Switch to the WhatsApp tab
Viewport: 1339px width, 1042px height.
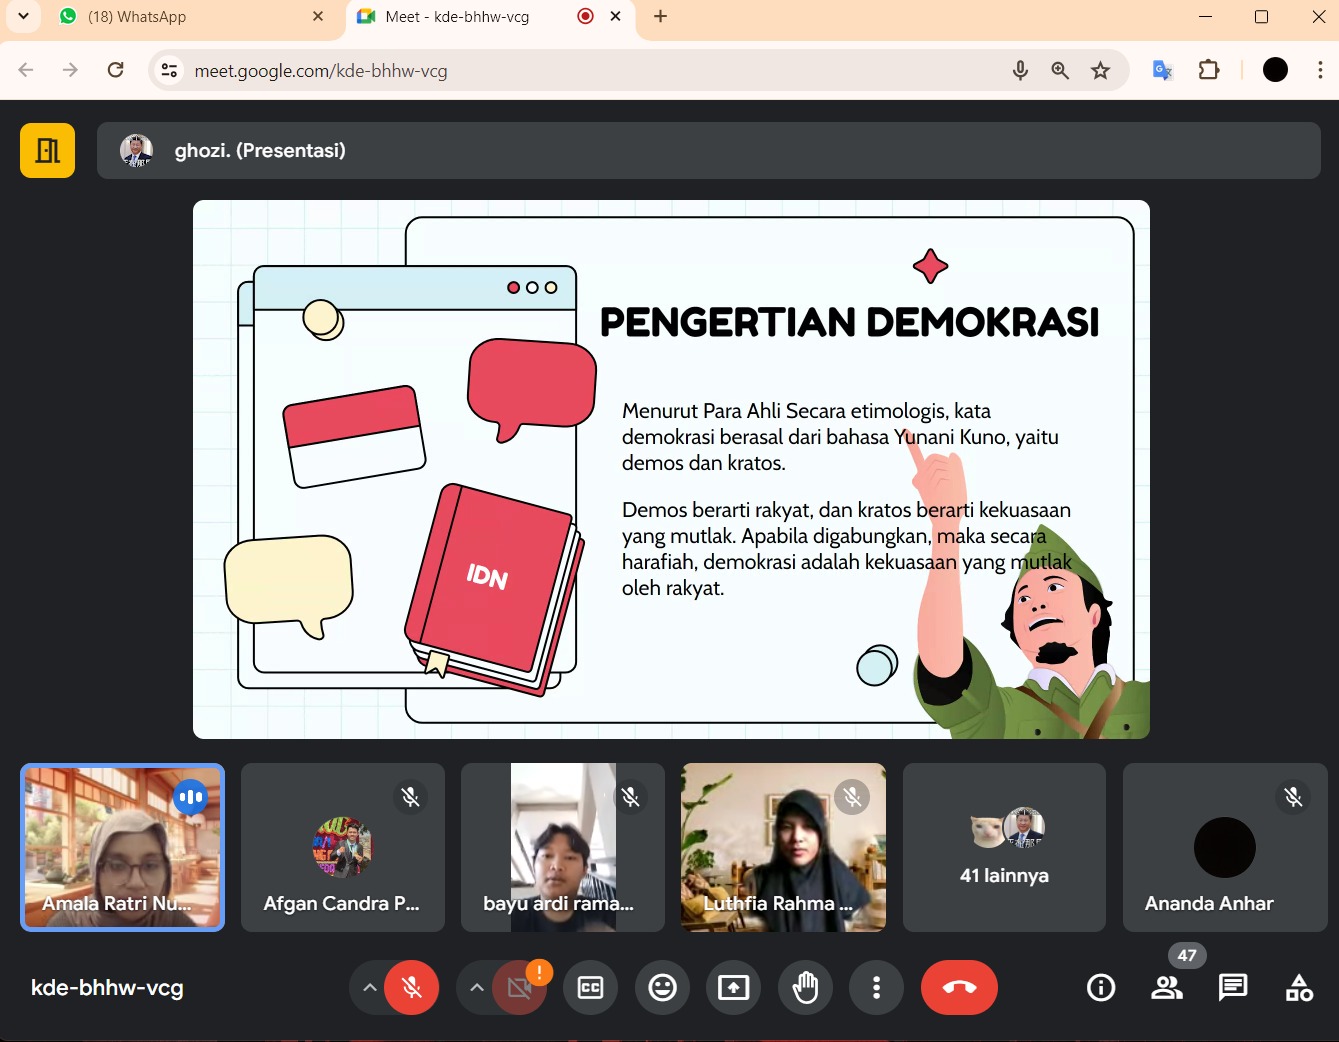coord(190,17)
